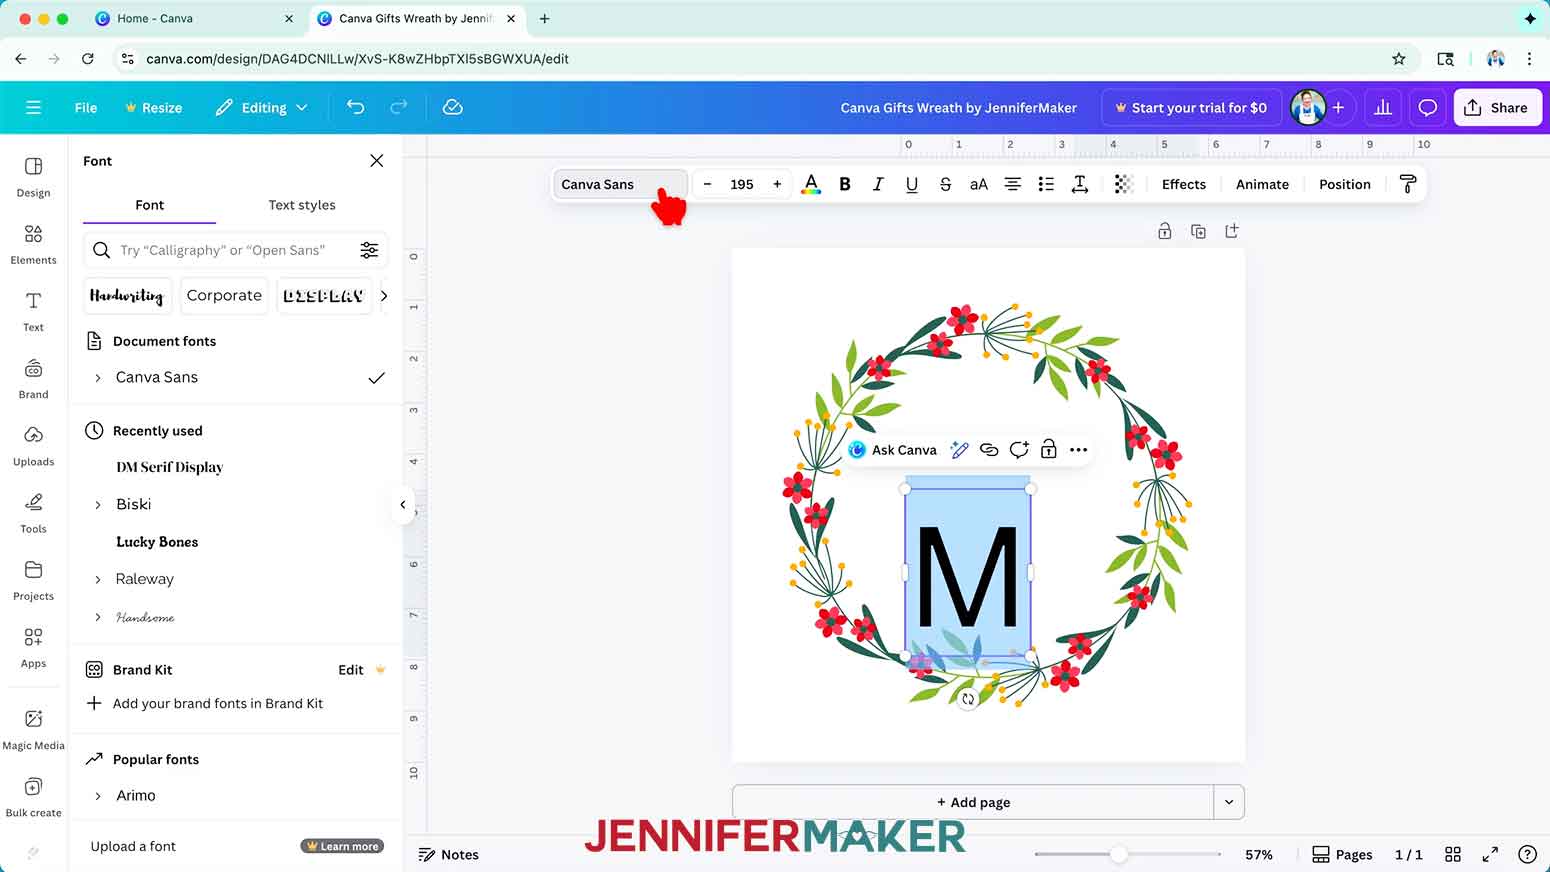Viewport: 1550px width, 872px height.
Task: Filter fonts by Display category
Action: click(322, 296)
